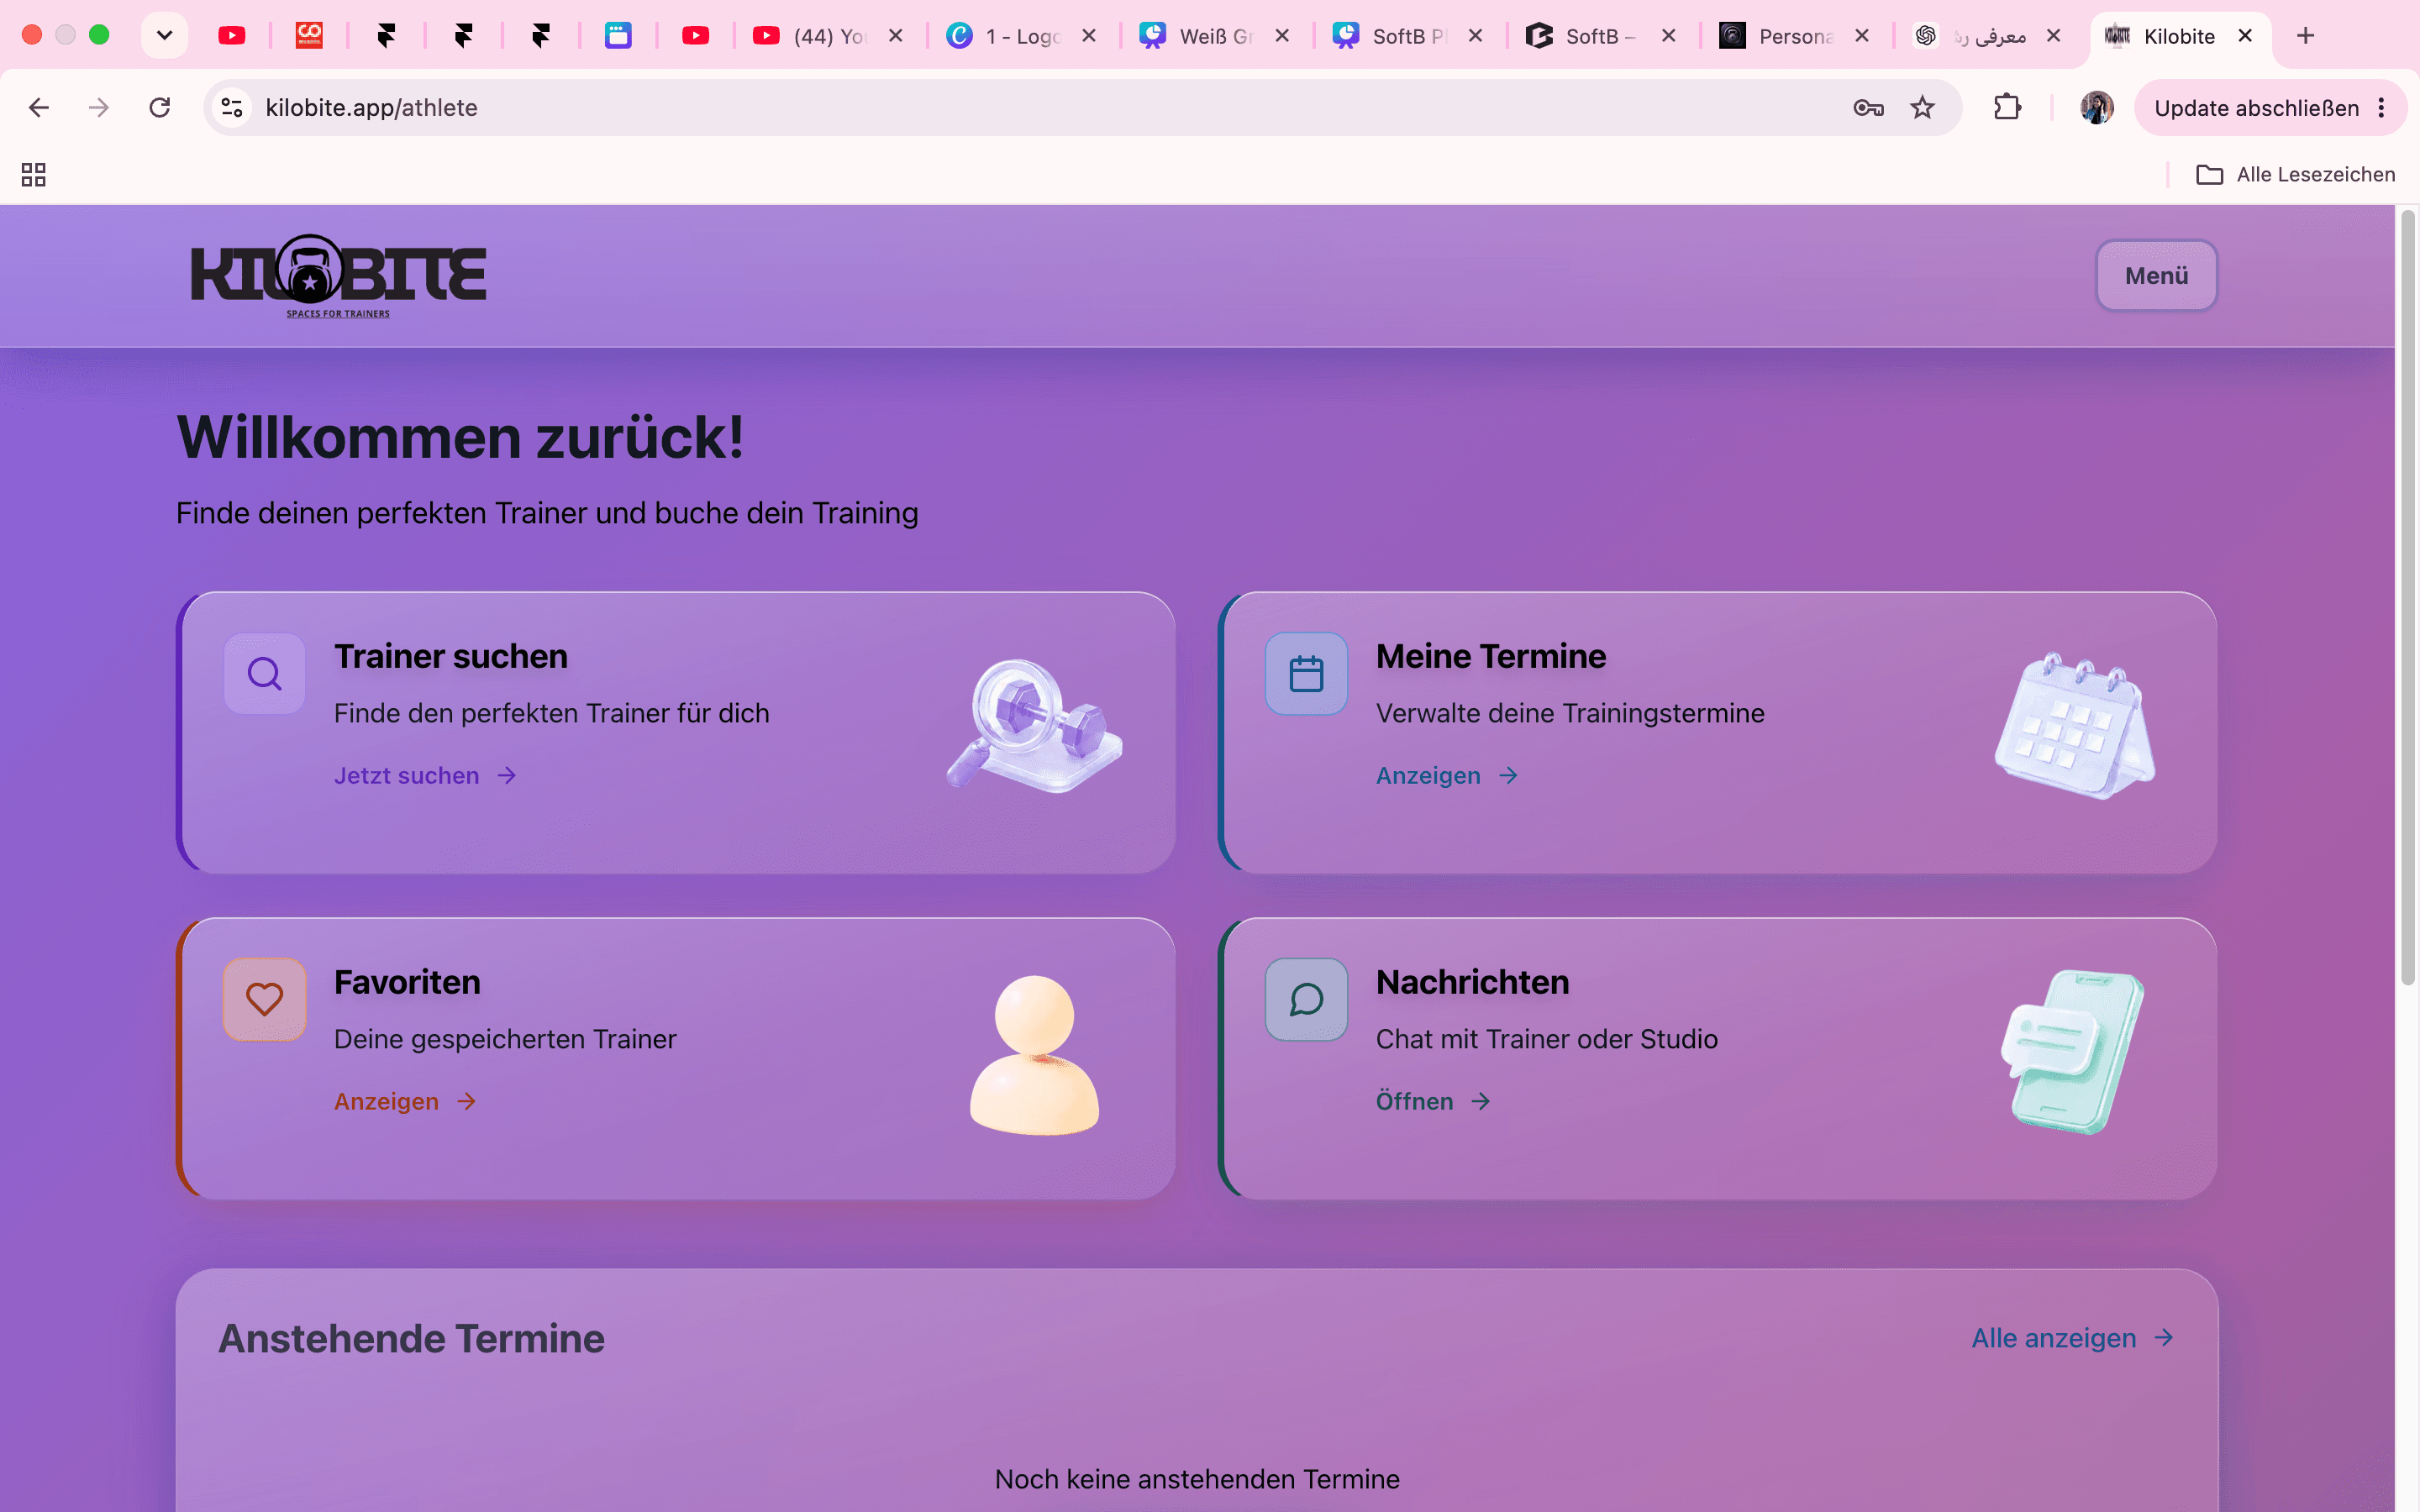Viewport: 2420px width, 1512px height.
Task: Click Update abschließen button
Action: tap(2255, 108)
